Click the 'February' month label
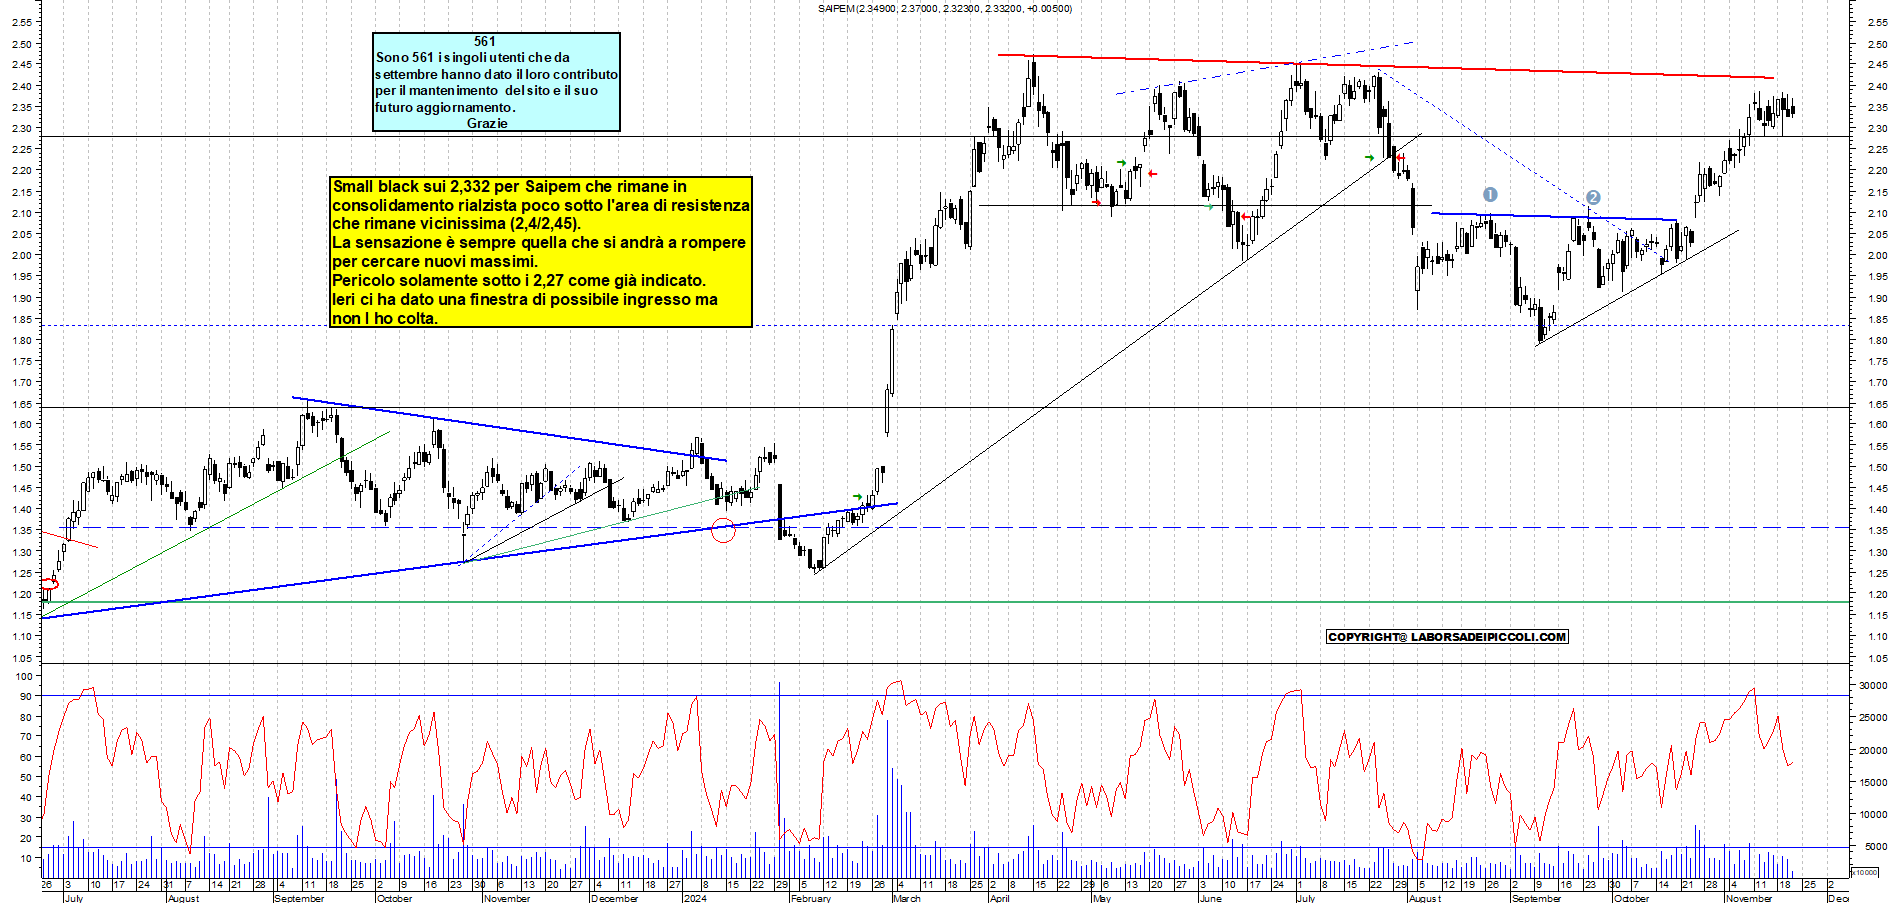1890x903 pixels. pos(810,898)
